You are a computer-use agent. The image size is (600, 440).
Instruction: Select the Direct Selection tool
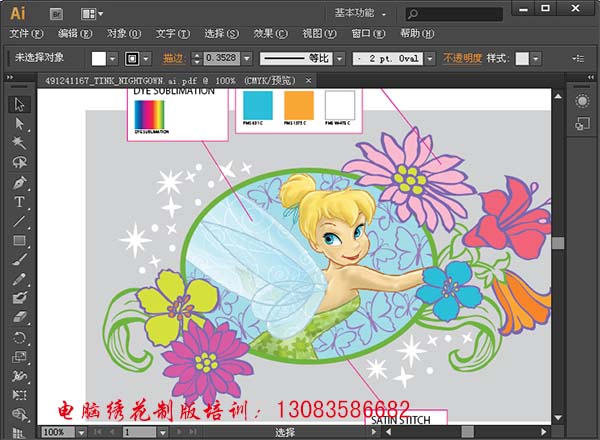coord(19,124)
